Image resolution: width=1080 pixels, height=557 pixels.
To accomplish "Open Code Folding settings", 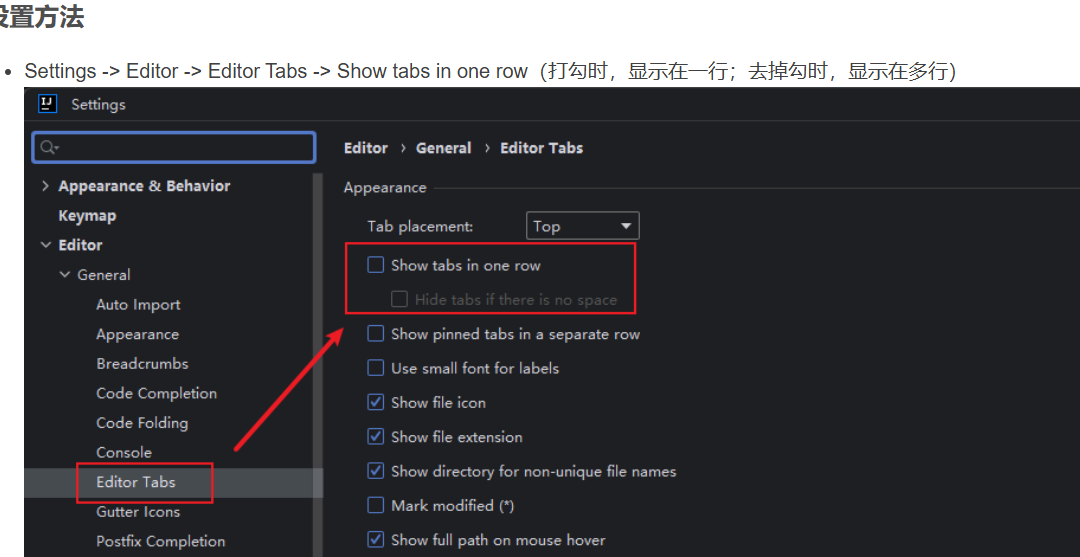I will coord(142,423).
